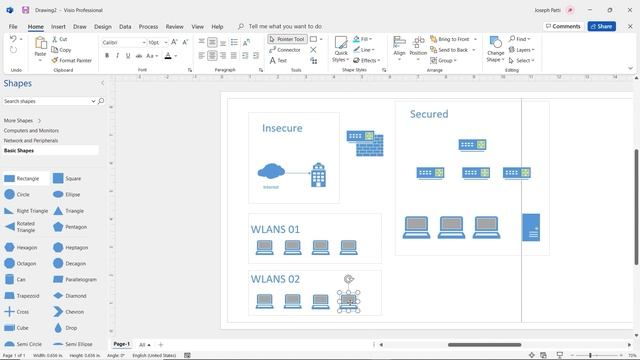Select the Pointer Tool

click(x=287, y=39)
